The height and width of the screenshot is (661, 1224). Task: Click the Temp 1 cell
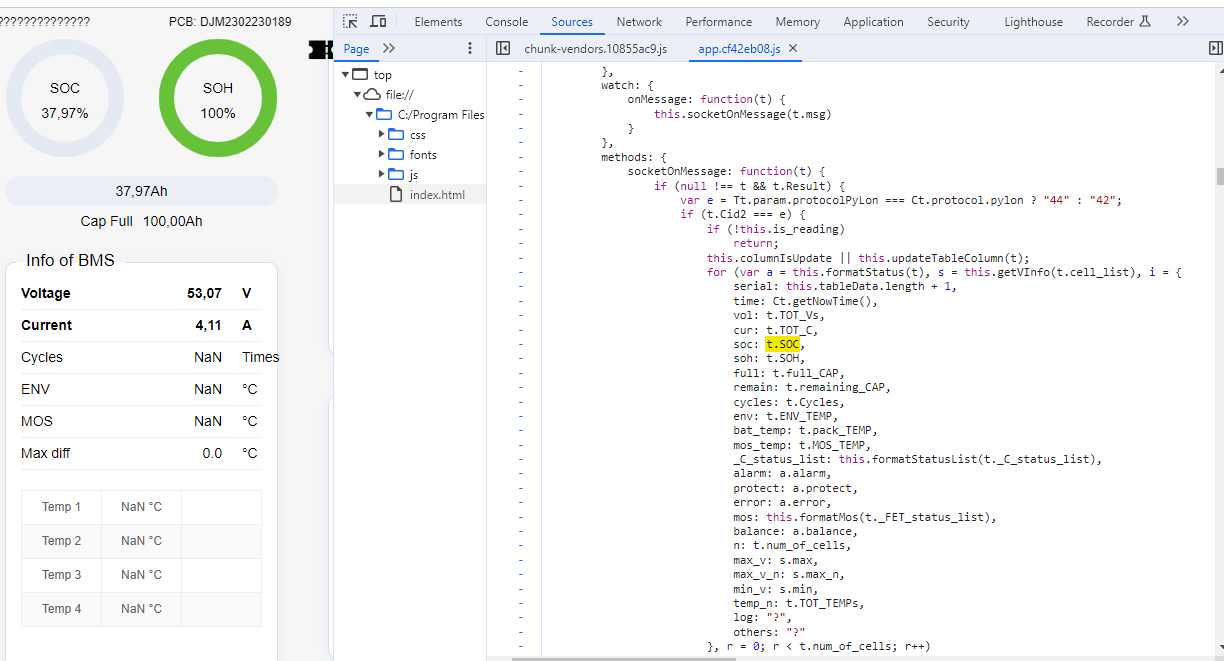pos(62,507)
